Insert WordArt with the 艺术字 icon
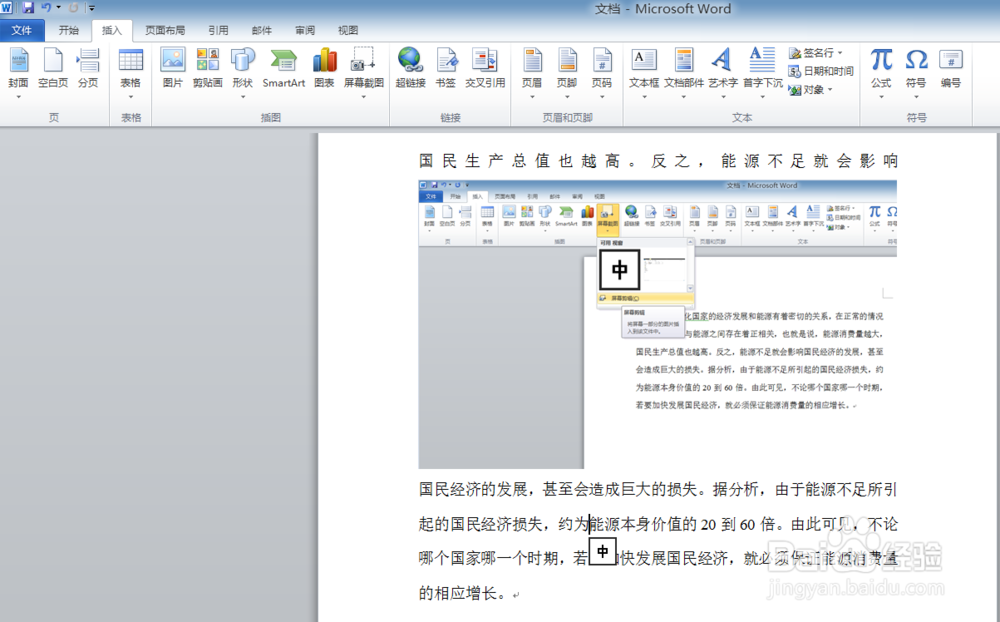 722,67
